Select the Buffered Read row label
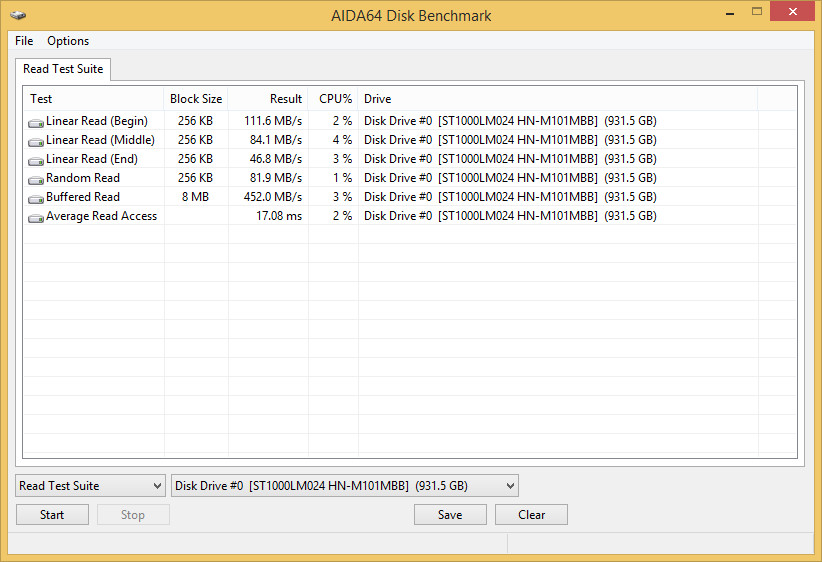 coord(83,197)
